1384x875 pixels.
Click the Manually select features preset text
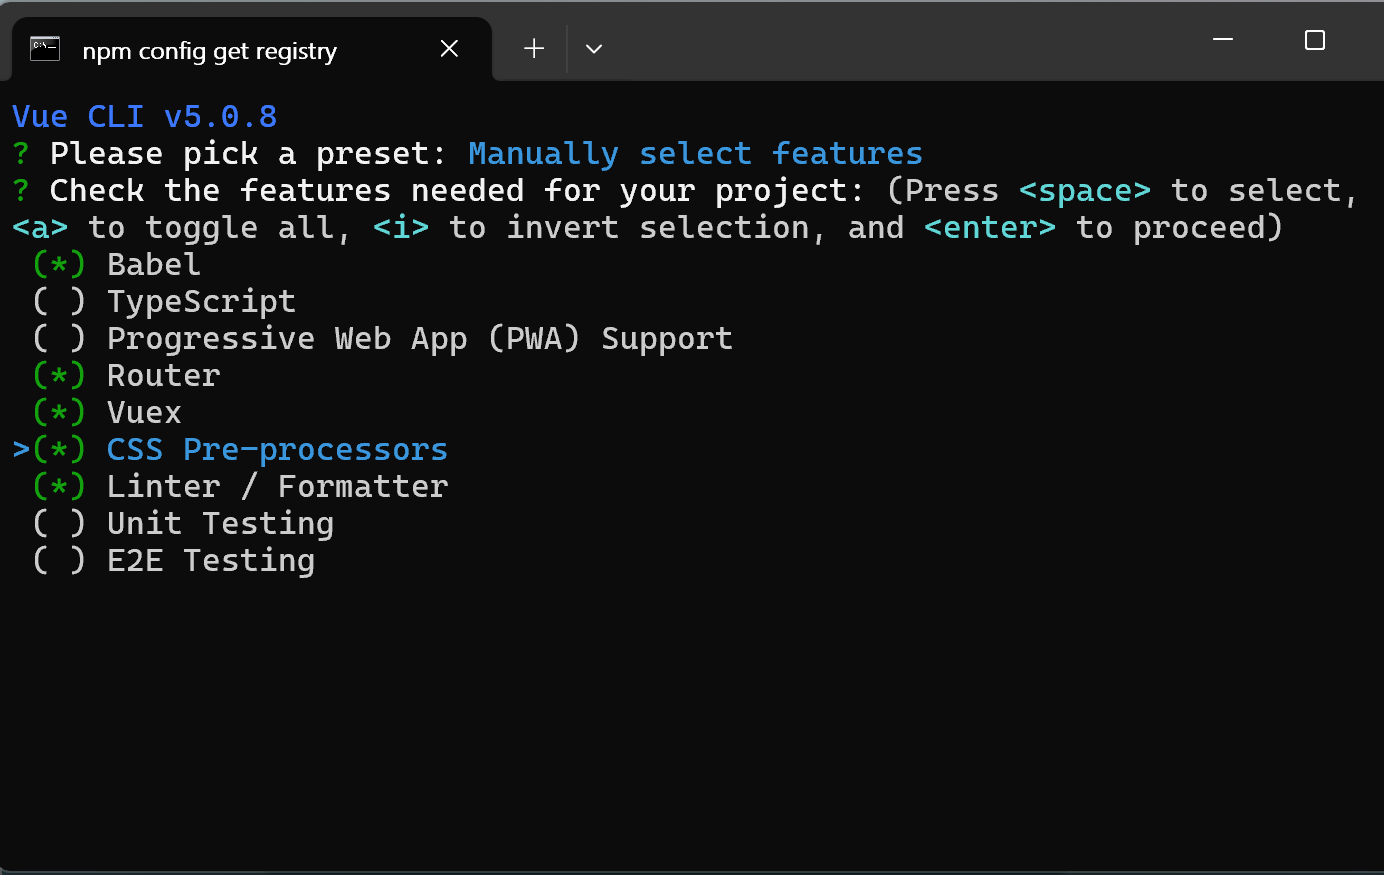[695, 154]
